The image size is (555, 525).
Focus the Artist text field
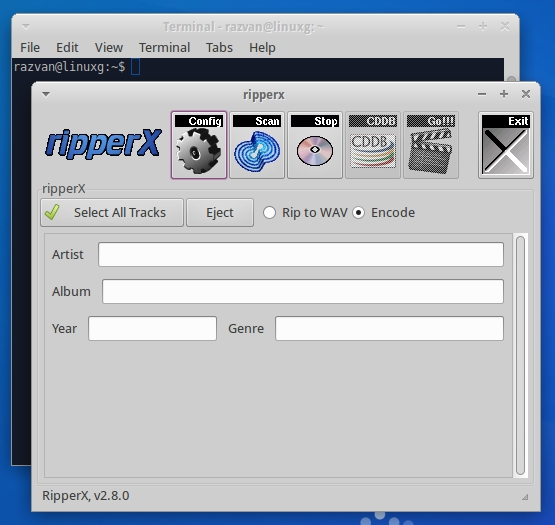pos(301,254)
